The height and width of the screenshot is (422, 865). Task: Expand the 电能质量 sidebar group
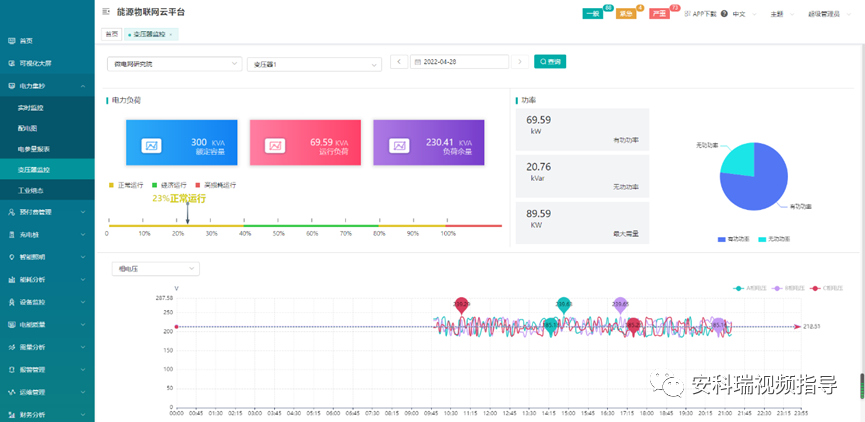(x=47, y=325)
